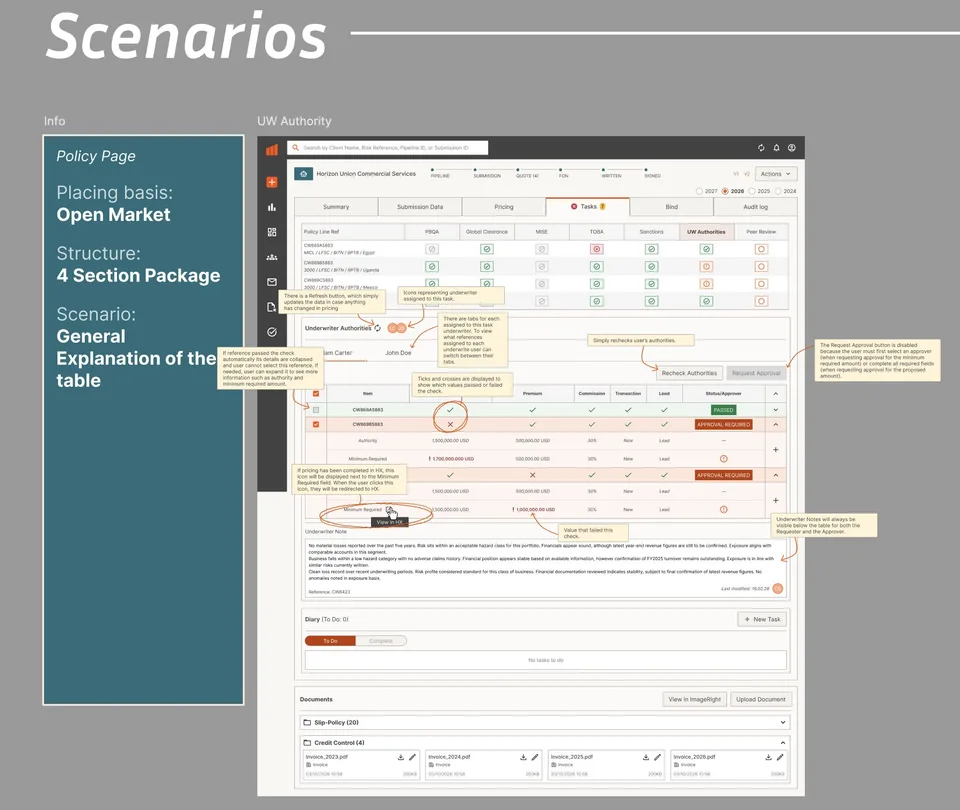Click the plus button in the CW869B5883 details

pos(776,449)
